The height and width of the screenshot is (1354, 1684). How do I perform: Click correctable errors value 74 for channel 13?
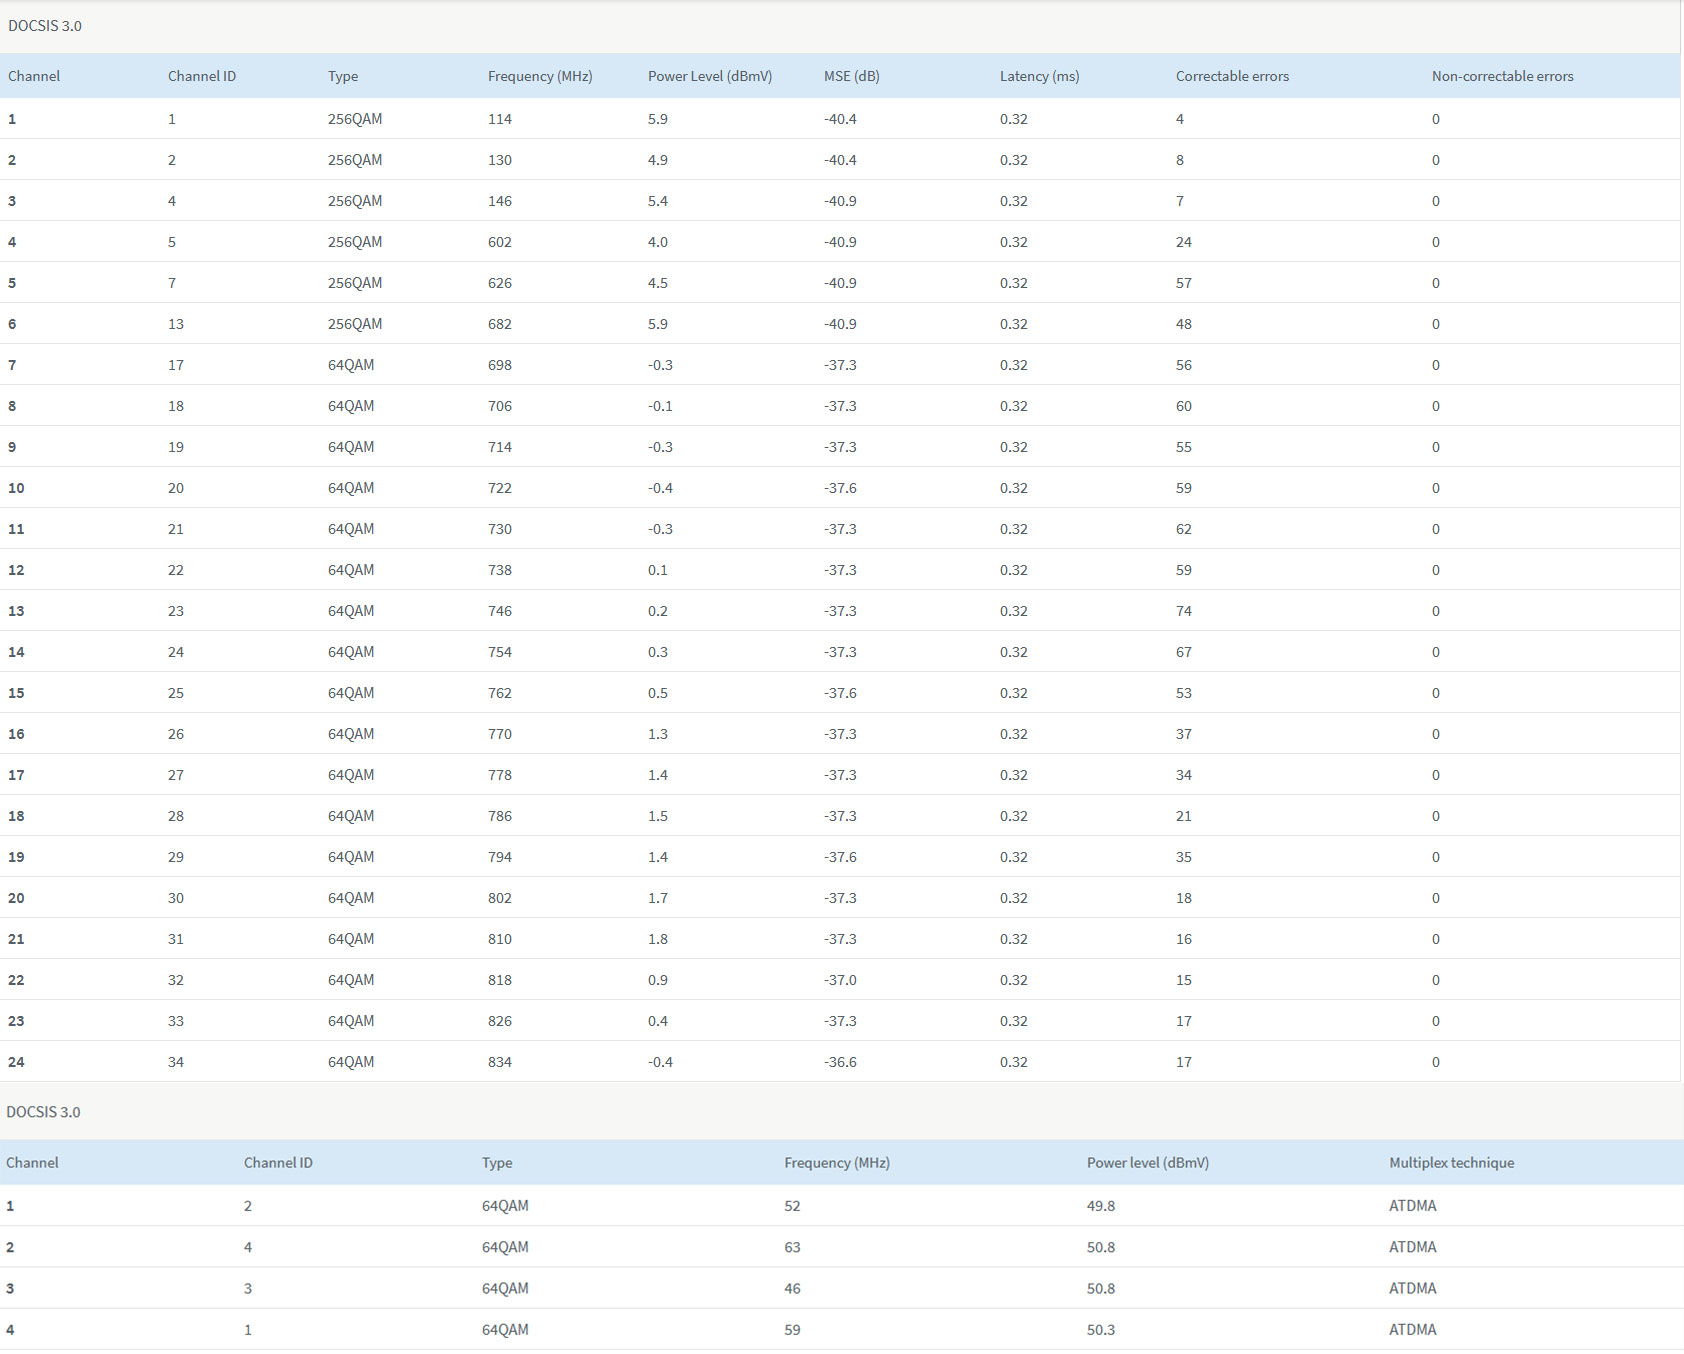1184,611
